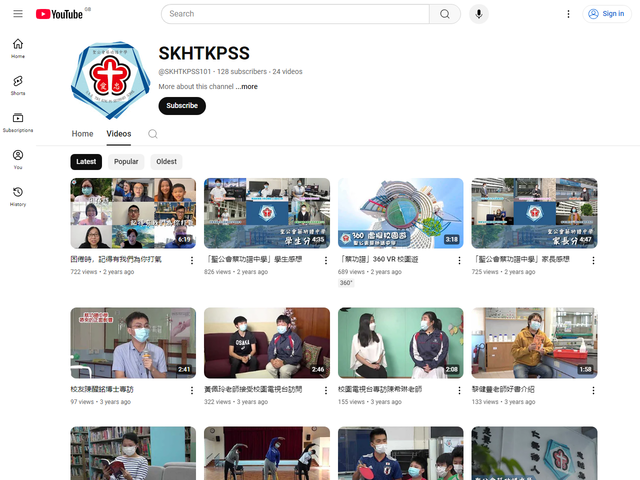
Task: Open the top-right settings kebab menu
Action: click(x=568, y=14)
